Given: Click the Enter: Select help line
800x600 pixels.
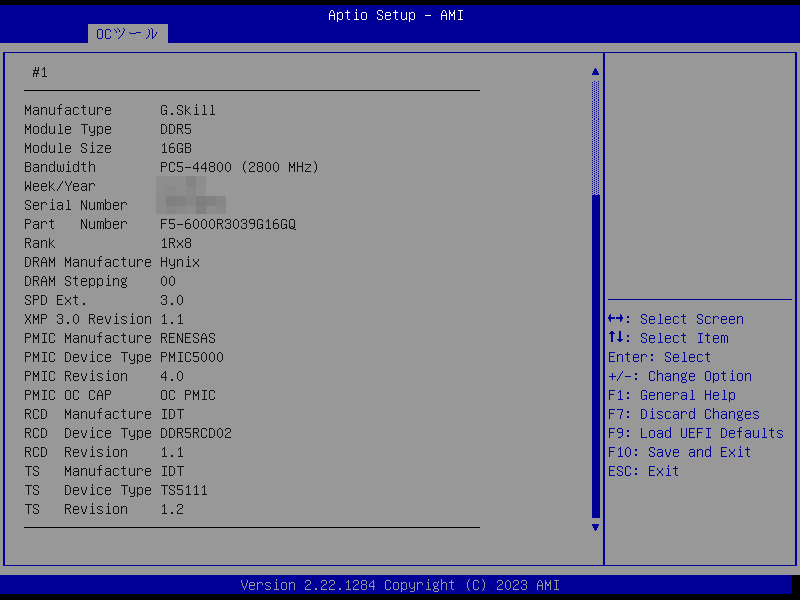Looking at the screenshot, I should [x=659, y=357].
